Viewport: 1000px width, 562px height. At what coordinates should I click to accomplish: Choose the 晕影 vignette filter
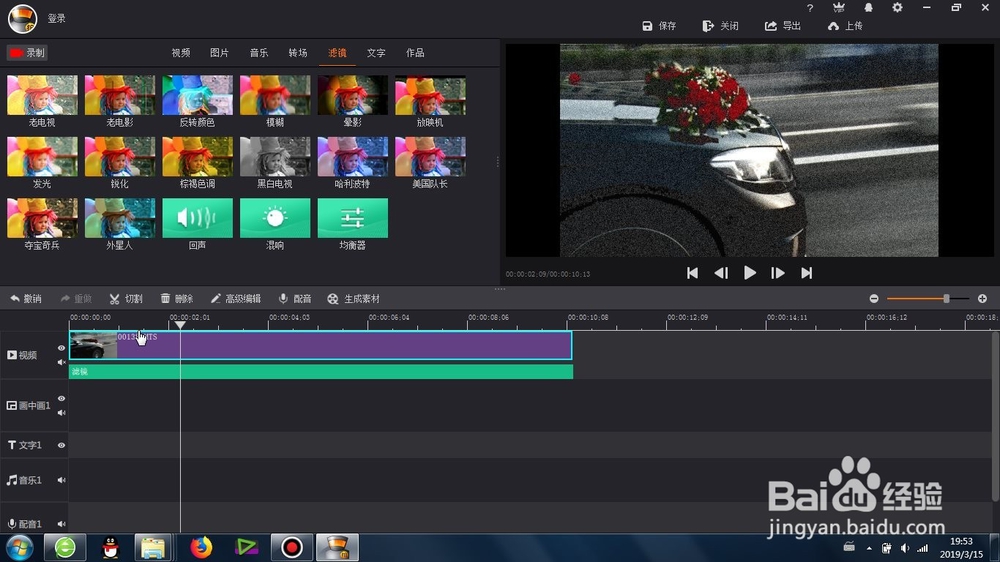(x=353, y=95)
